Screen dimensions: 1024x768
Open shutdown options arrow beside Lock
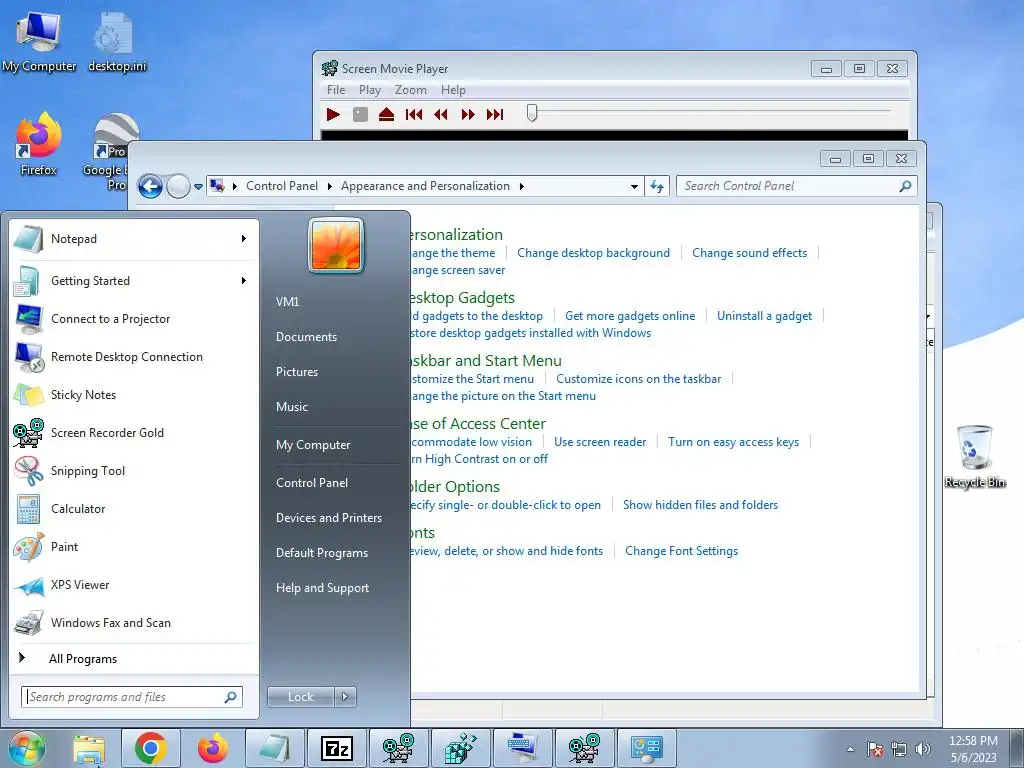pos(345,697)
